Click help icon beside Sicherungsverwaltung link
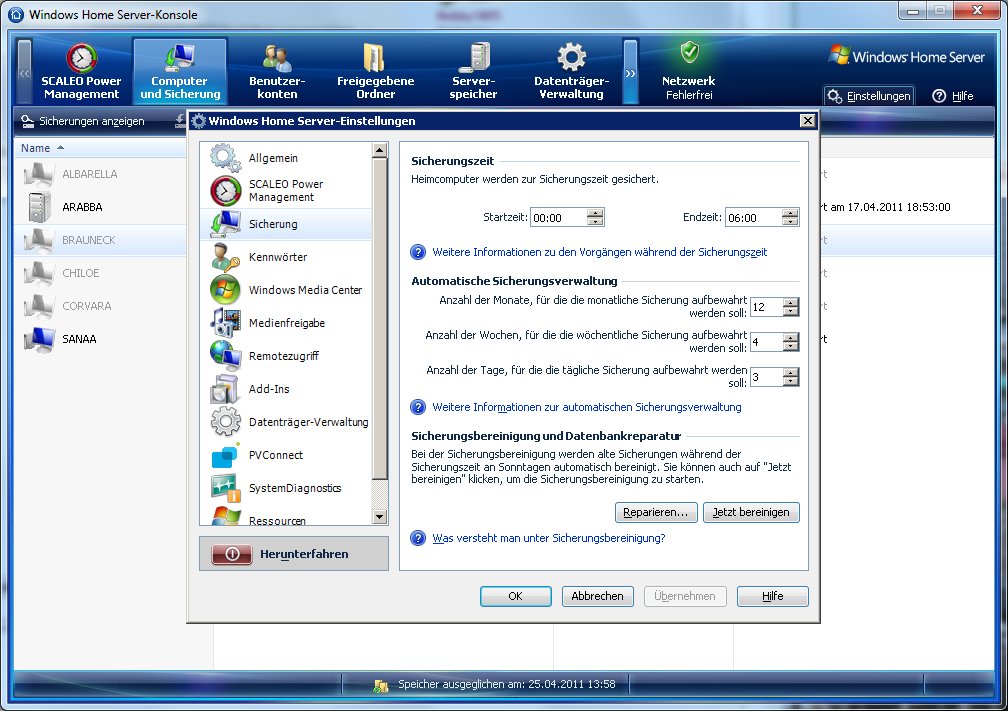 pyautogui.click(x=418, y=407)
